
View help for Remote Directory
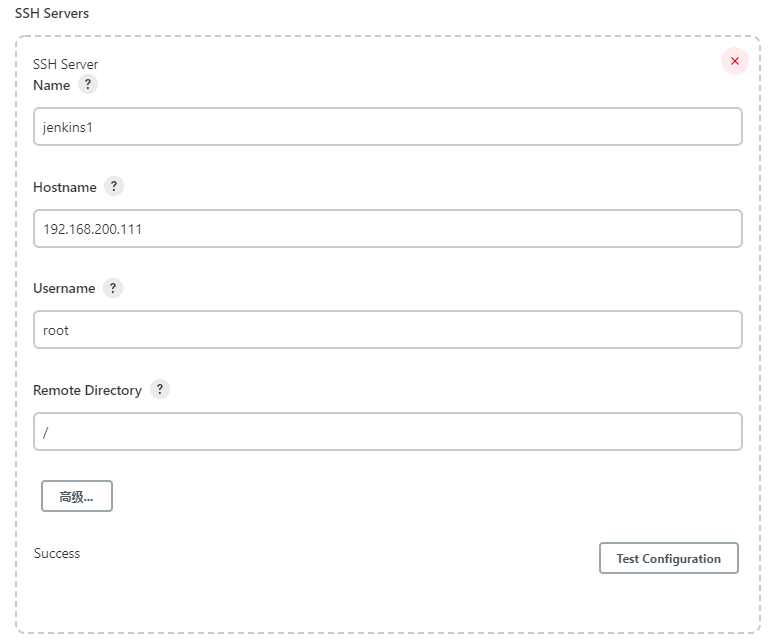tap(160, 390)
